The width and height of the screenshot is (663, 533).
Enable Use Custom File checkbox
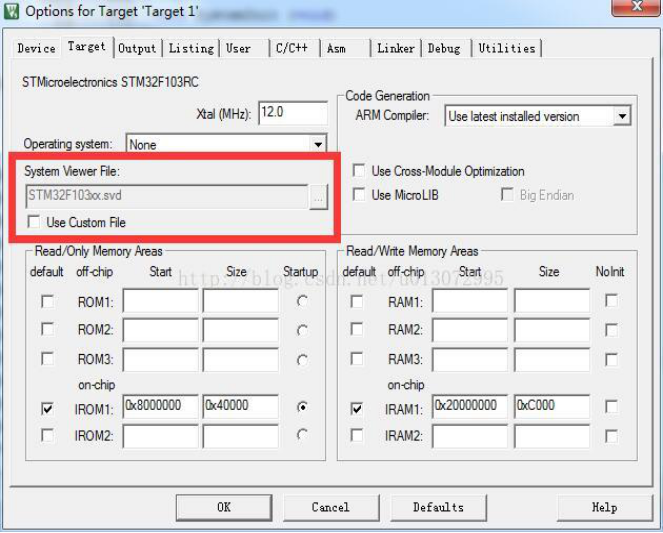pyautogui.click(x=34, y=222)
